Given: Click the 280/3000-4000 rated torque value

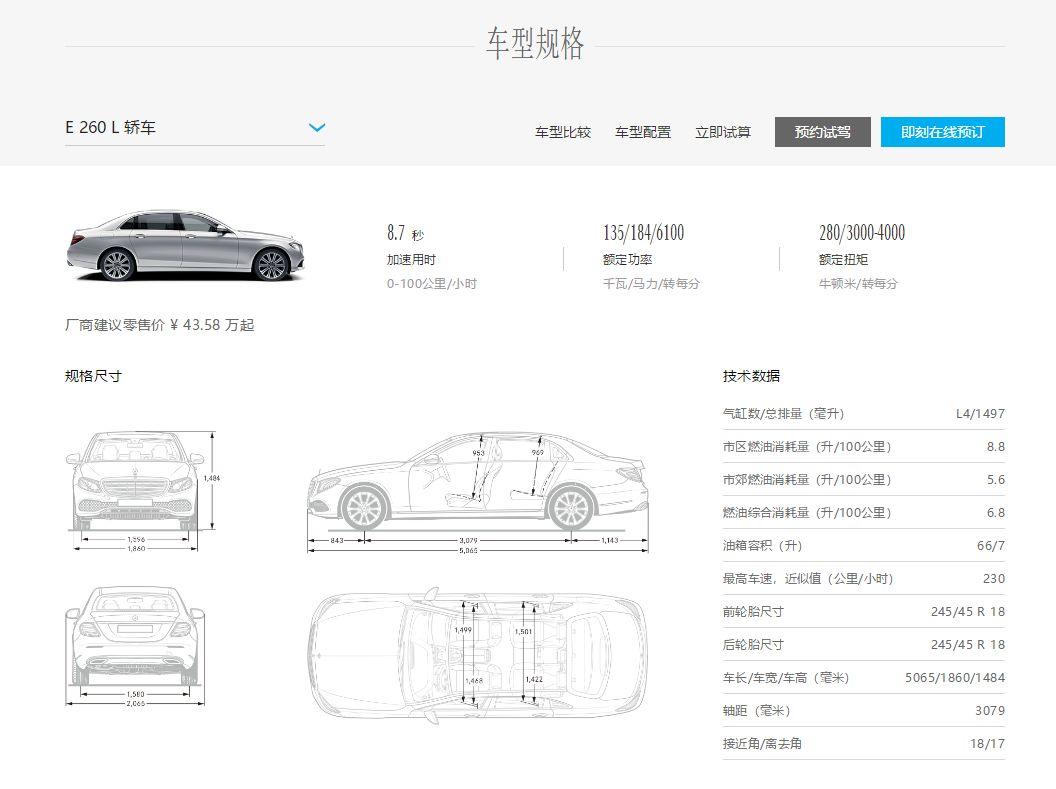Looking at the screenshot, I should click(861, 234).
